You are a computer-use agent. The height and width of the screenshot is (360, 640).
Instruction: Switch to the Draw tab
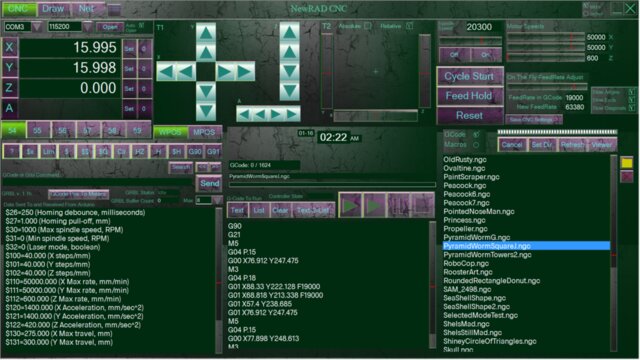point(53,9)
